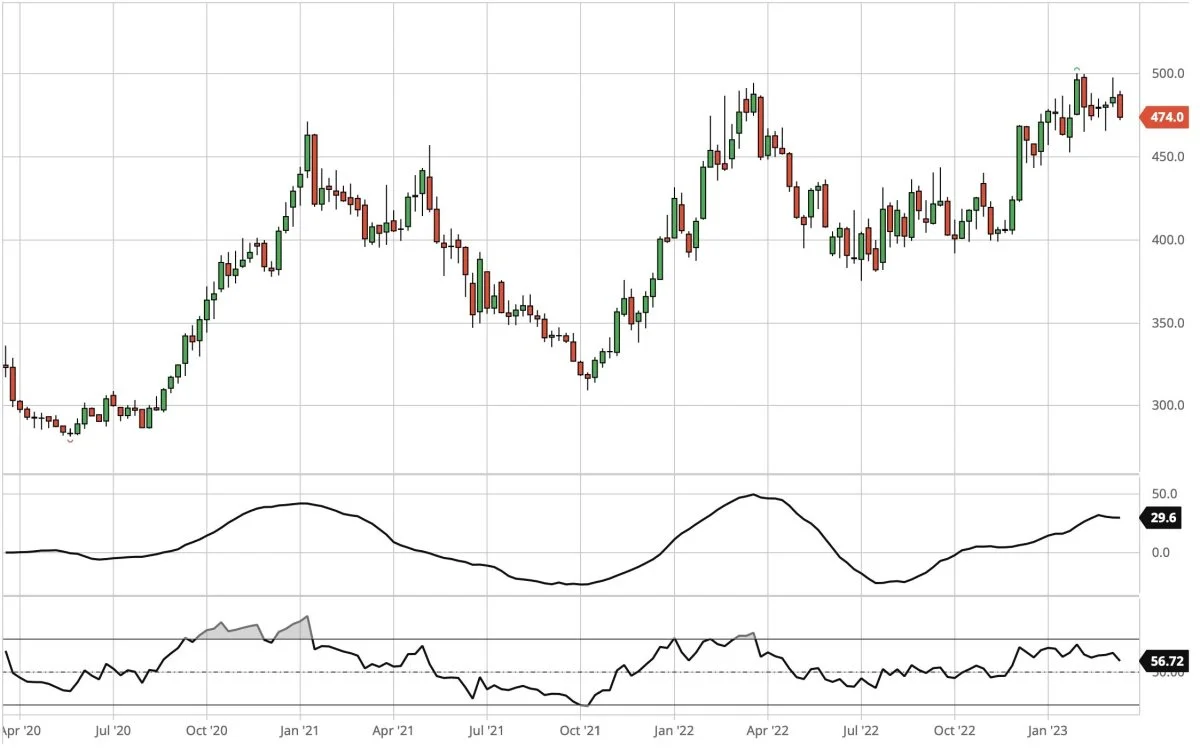Click the 300.0 price axis label
1200x749 pixels.
pyautogui.click(x=1166, y=406)
